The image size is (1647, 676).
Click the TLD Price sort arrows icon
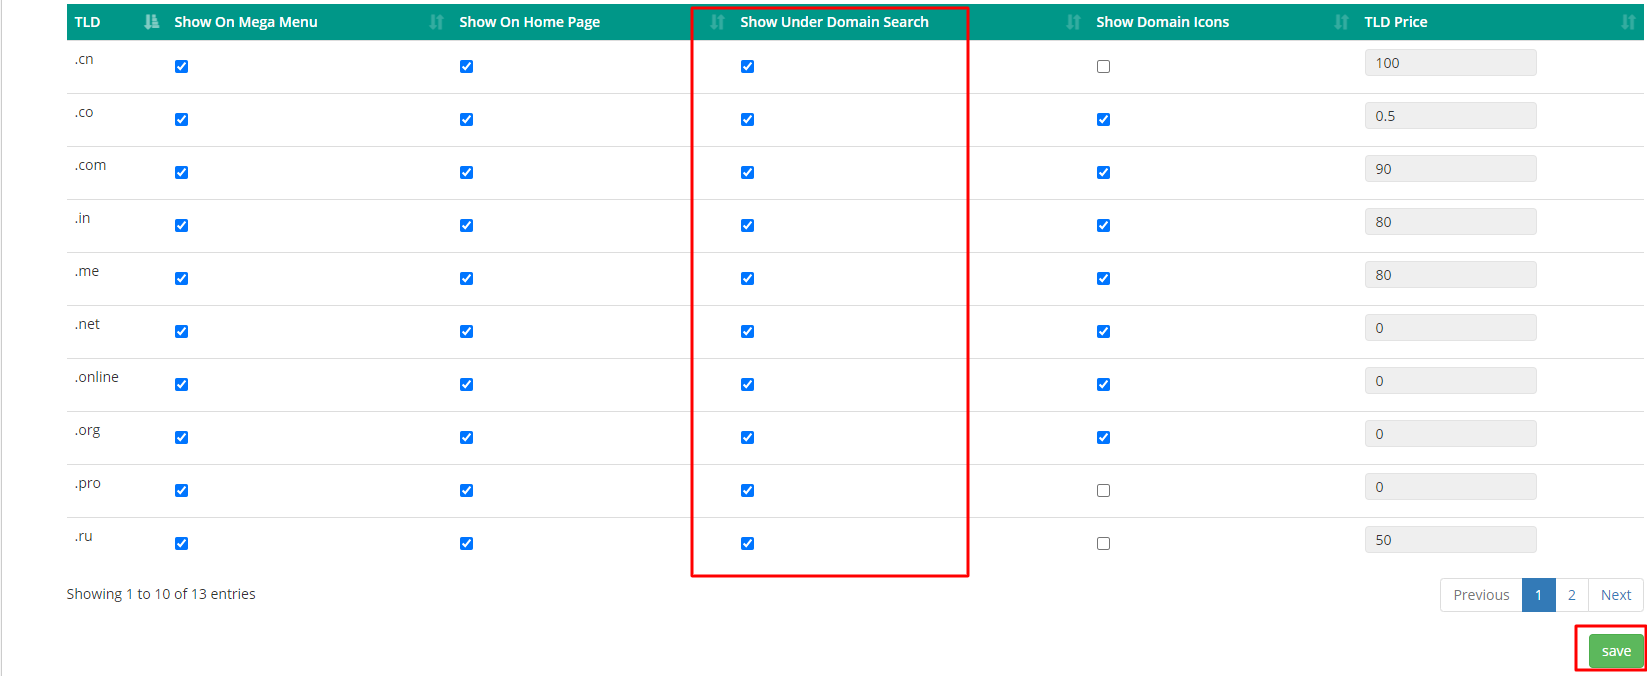(1627, 22)
